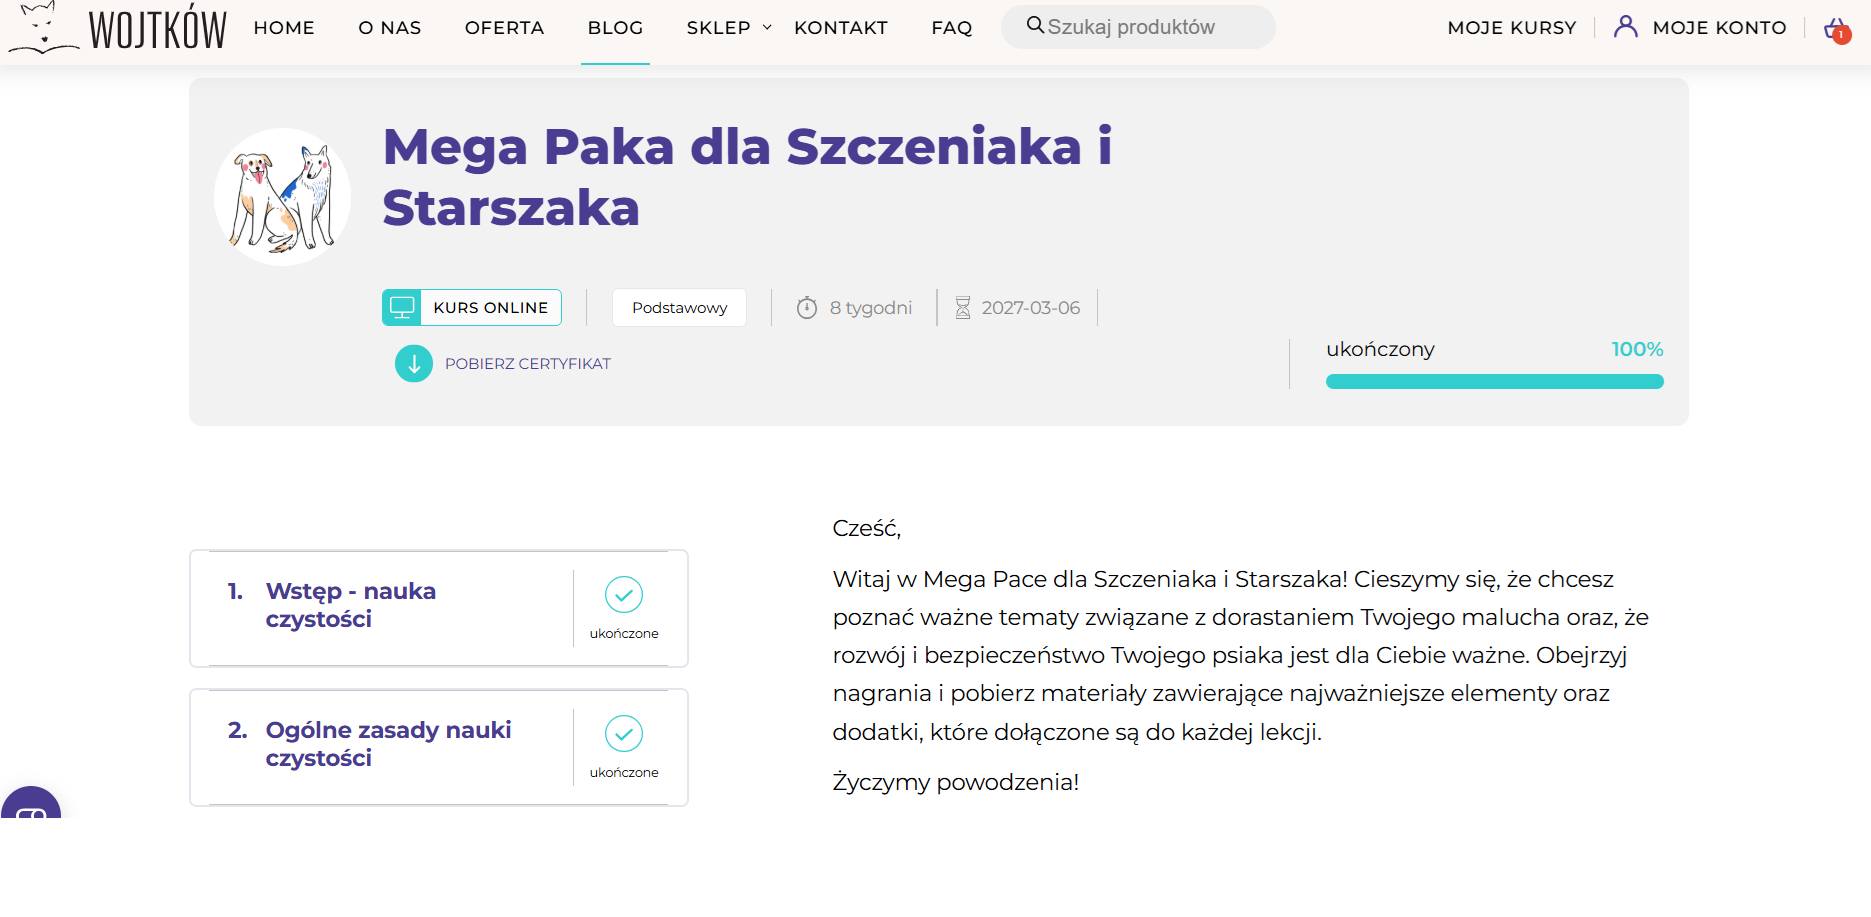Viewport: 1871px width, 917px height.
Task: Click the Wojtków logo in header
Action: coord(118,28)
